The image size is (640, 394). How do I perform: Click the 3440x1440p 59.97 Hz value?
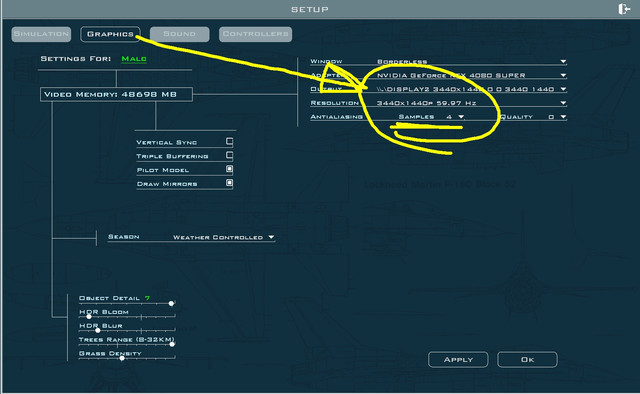pyautogui.click(x=427, y=103)
